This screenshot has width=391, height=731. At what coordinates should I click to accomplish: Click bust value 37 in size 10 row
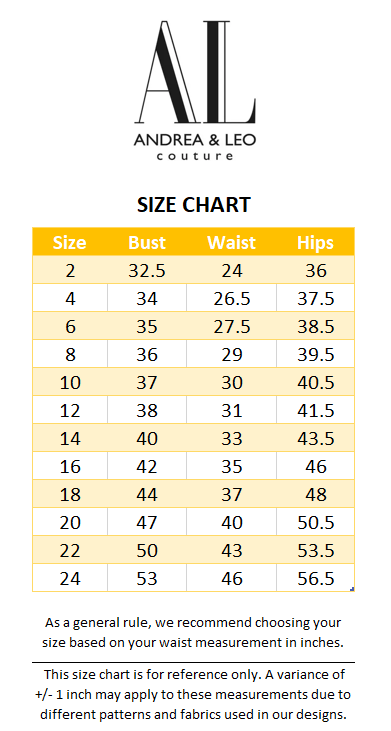pos(147,382)
